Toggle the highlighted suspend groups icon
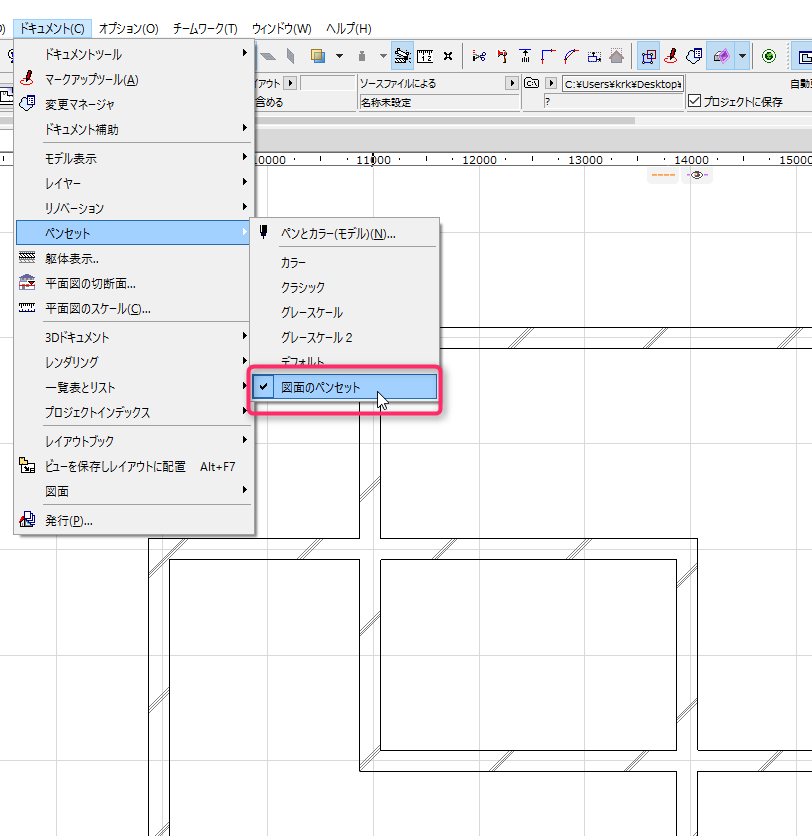This screenshot has height=836, width=812. coord(403,56)
